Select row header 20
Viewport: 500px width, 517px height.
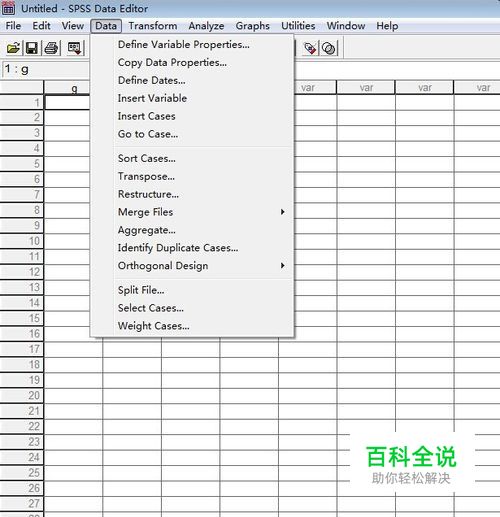[x=22, y=395]
